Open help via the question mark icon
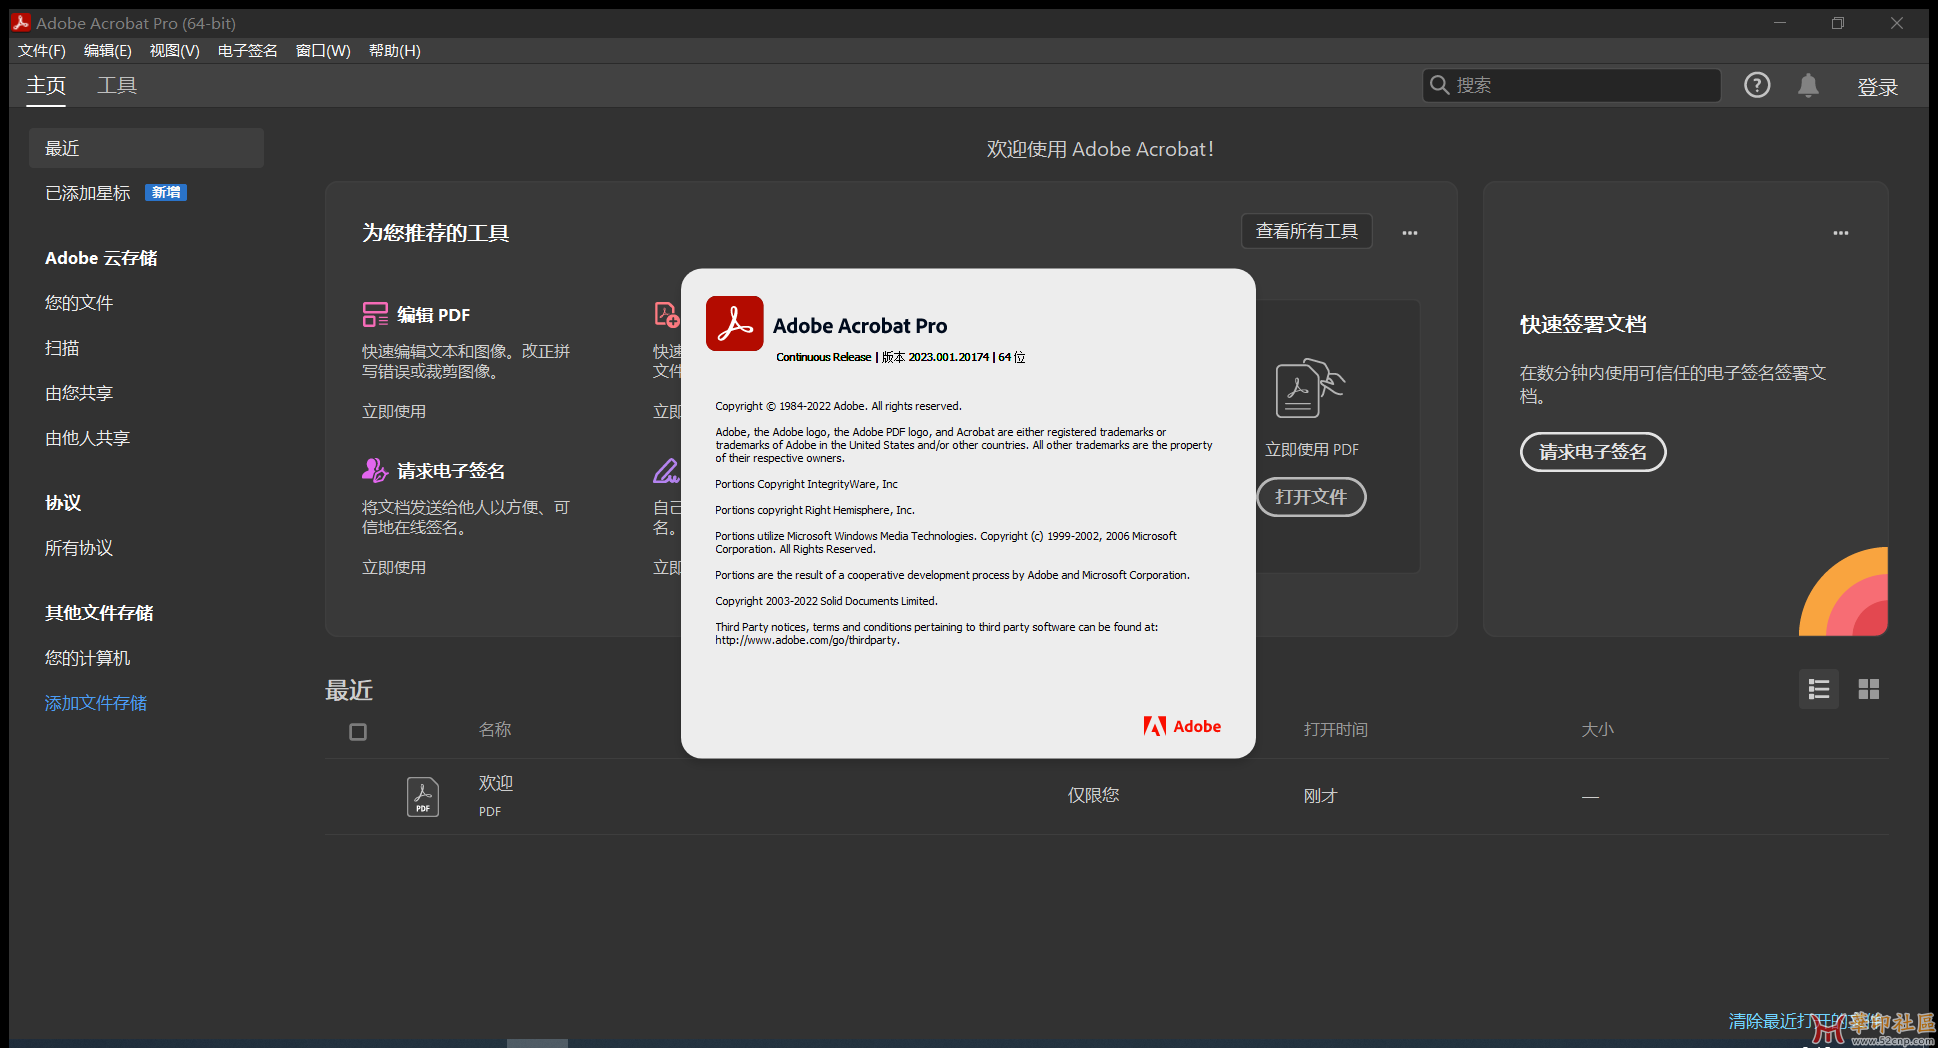The width and height of the screenshot is (1938, 1048). (1757, 85)
